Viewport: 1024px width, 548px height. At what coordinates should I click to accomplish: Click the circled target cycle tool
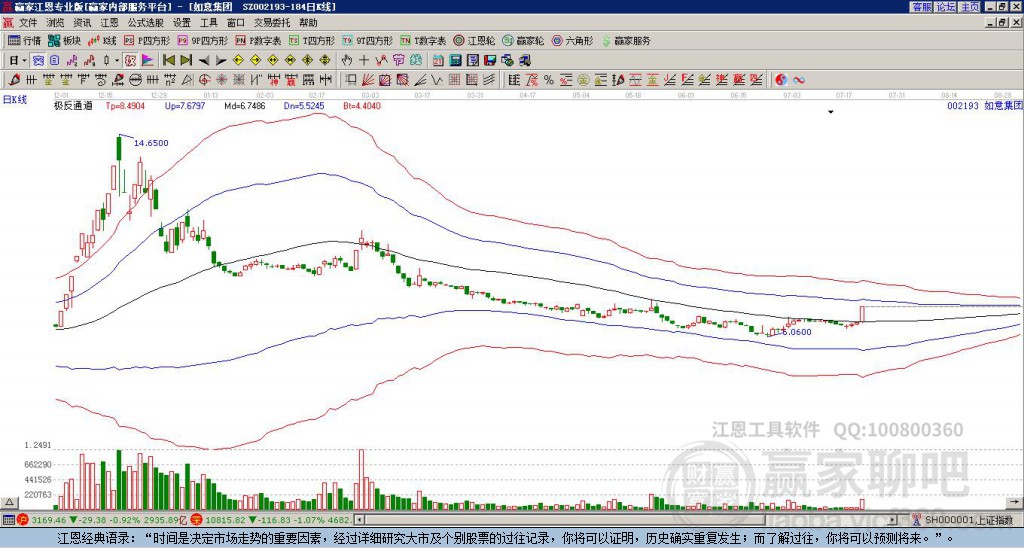coord(204,80)
